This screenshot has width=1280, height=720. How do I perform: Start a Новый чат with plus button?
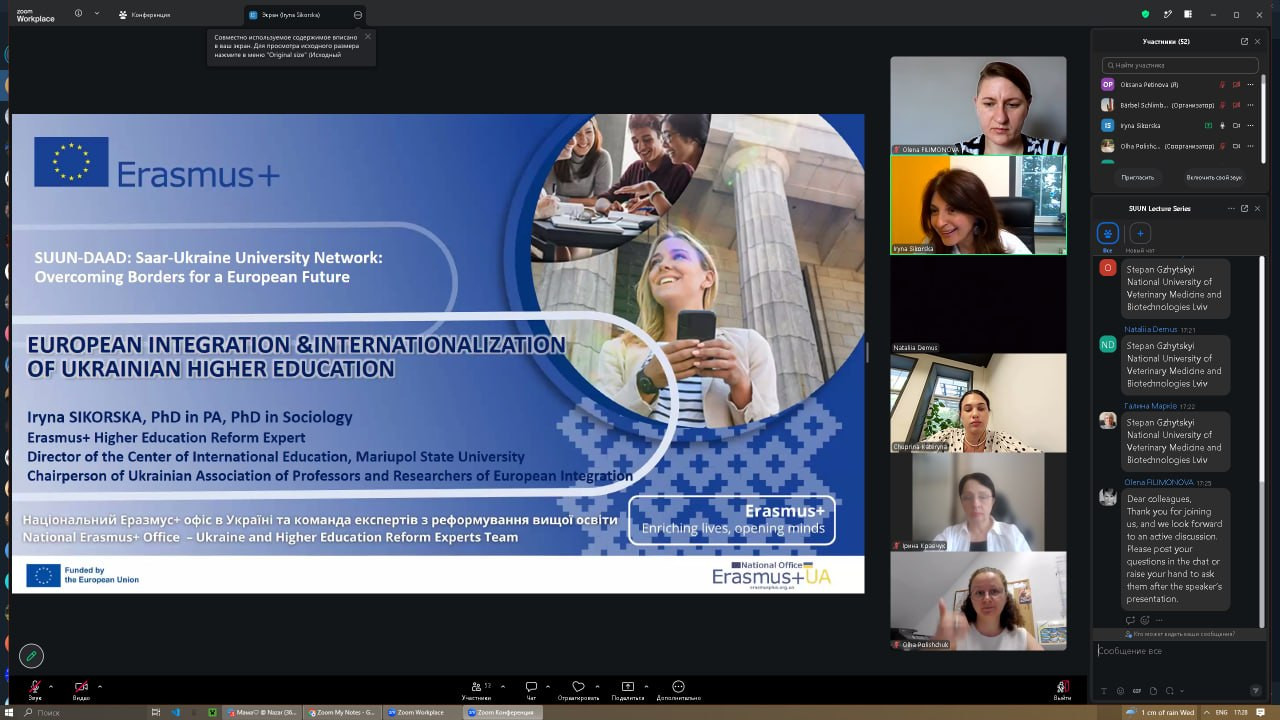[1140, 234]
